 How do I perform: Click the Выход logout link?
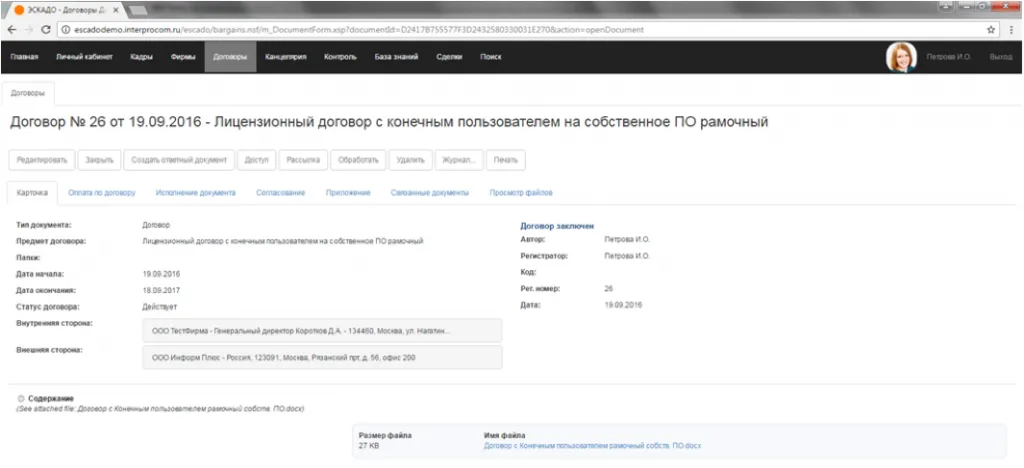tap(1000, 58)
